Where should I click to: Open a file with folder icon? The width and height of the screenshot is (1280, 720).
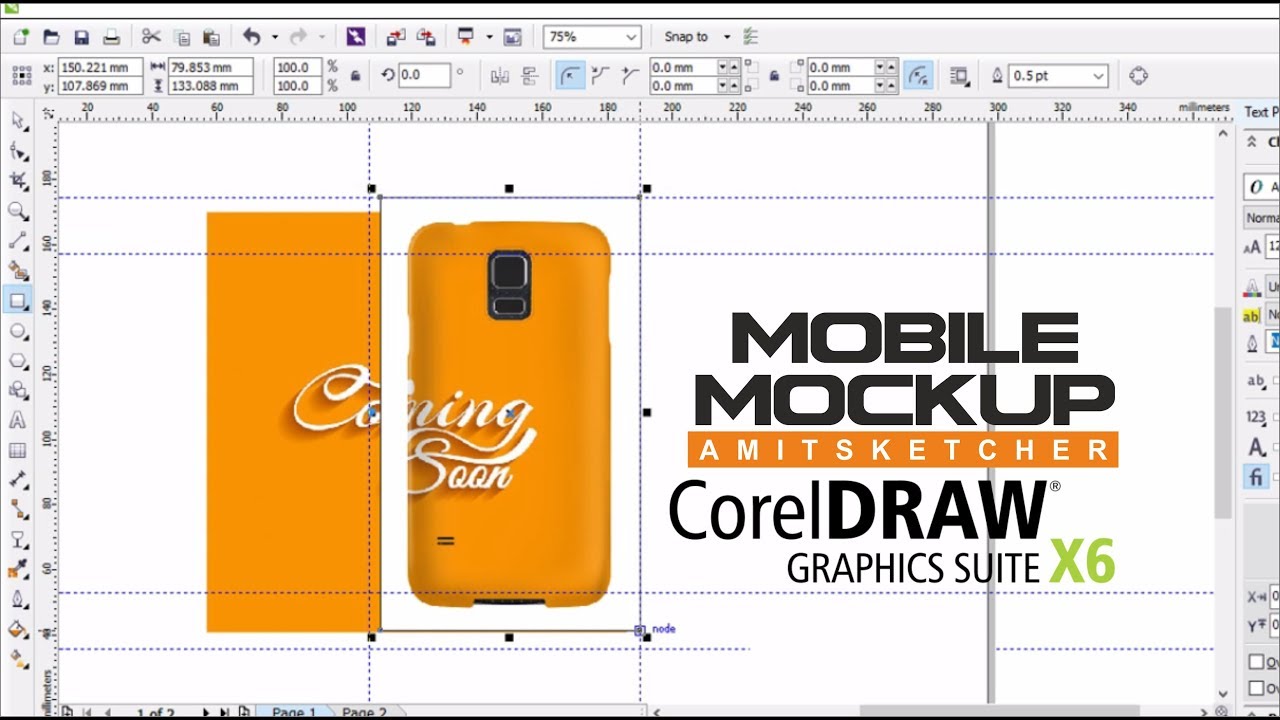pyautogui.click(x=51, y=37)
